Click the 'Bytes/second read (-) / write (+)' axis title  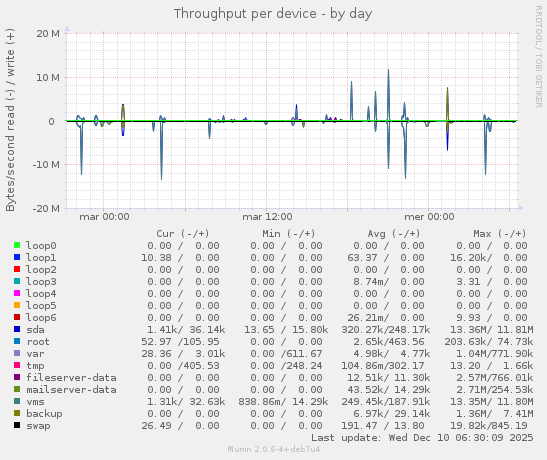10,120
